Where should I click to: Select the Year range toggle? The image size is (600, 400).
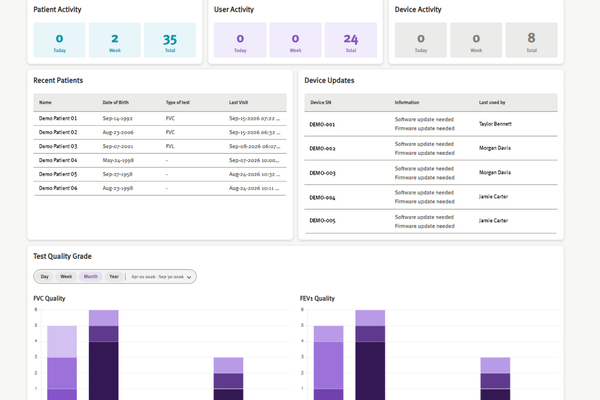click(114, 276)
